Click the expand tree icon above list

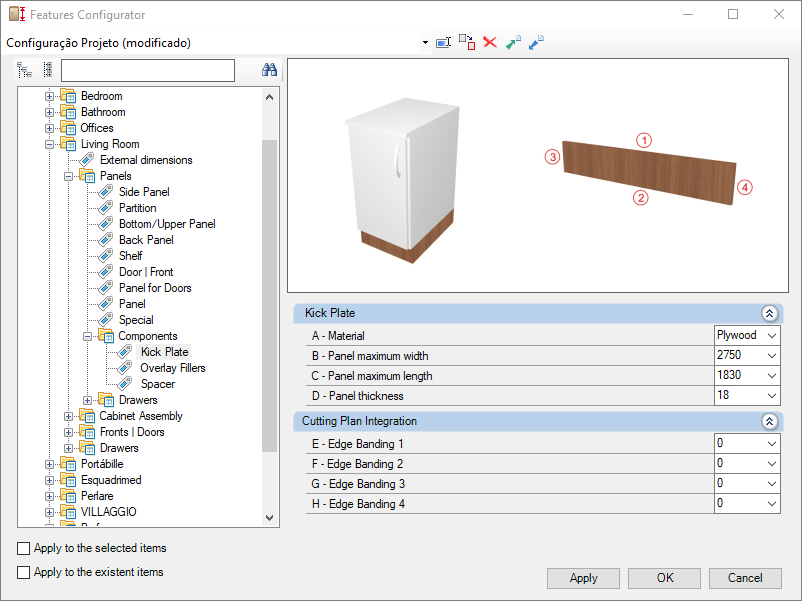pos(24,70)
